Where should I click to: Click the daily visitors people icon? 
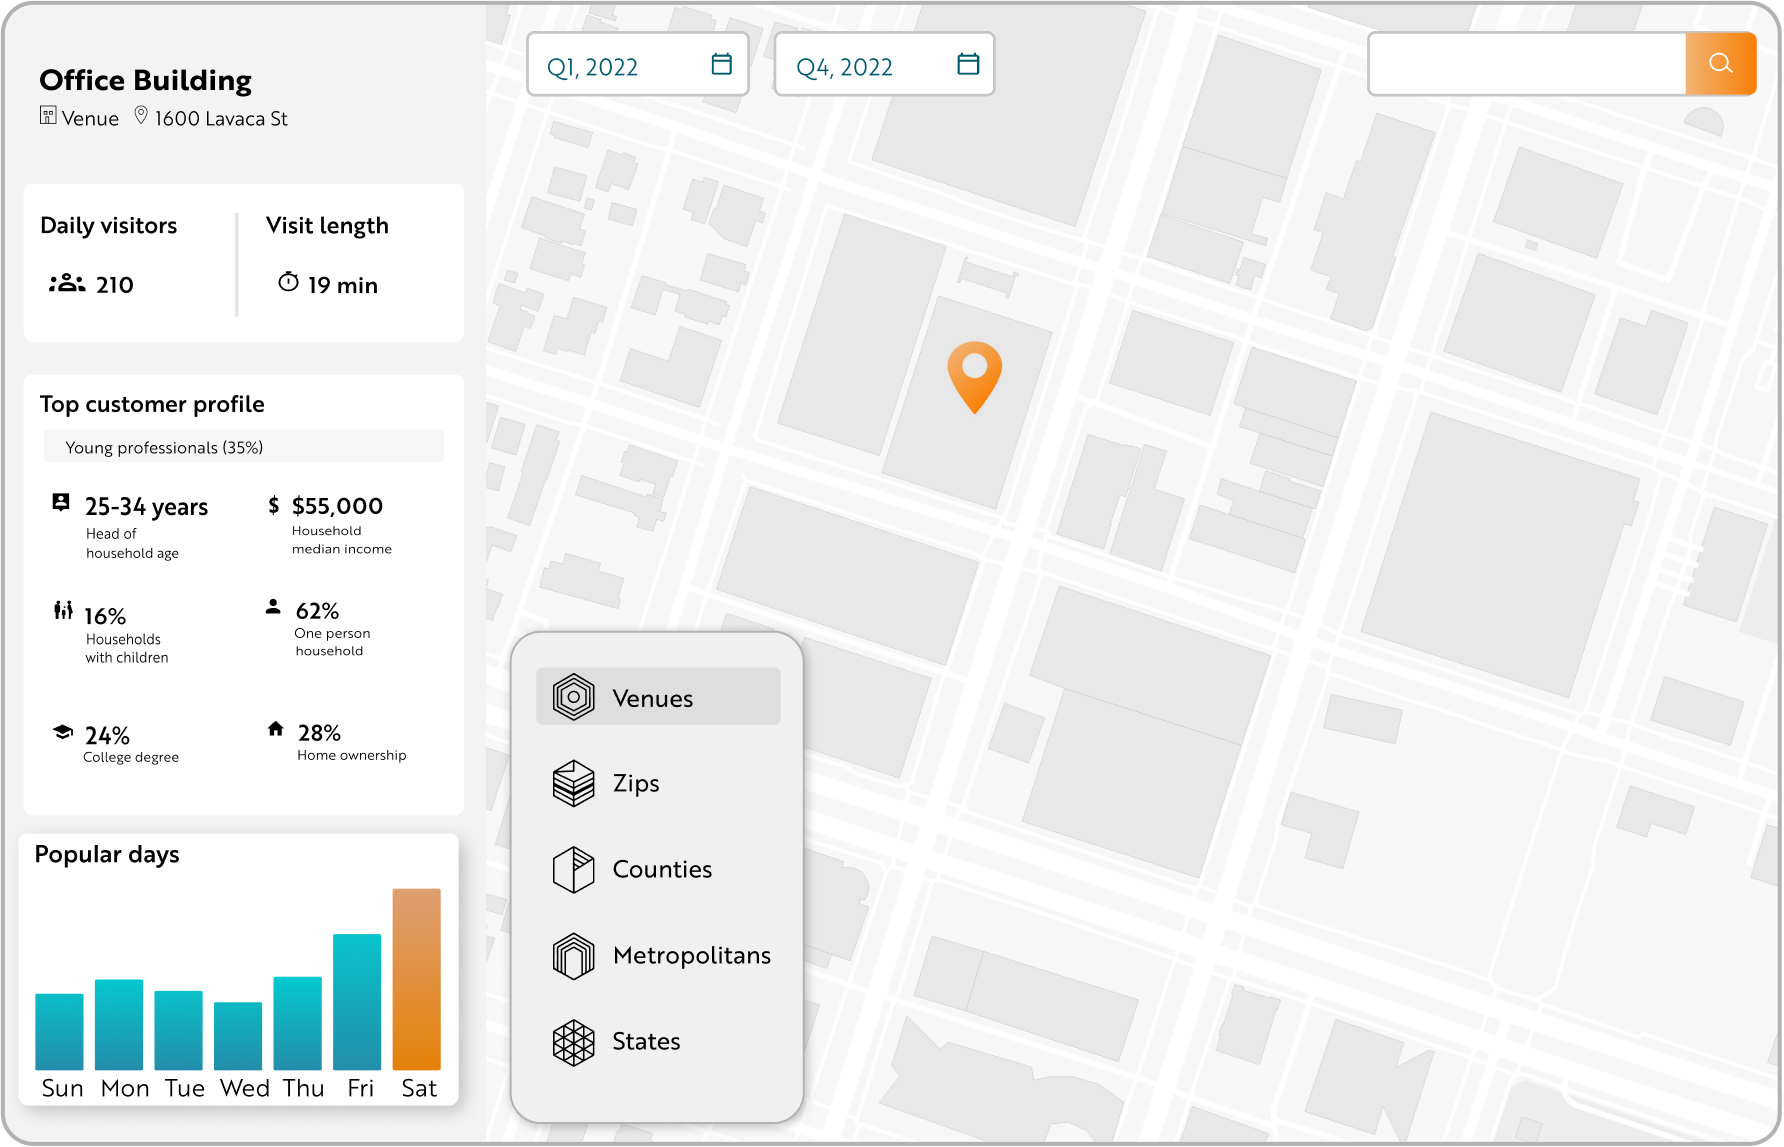66,284
